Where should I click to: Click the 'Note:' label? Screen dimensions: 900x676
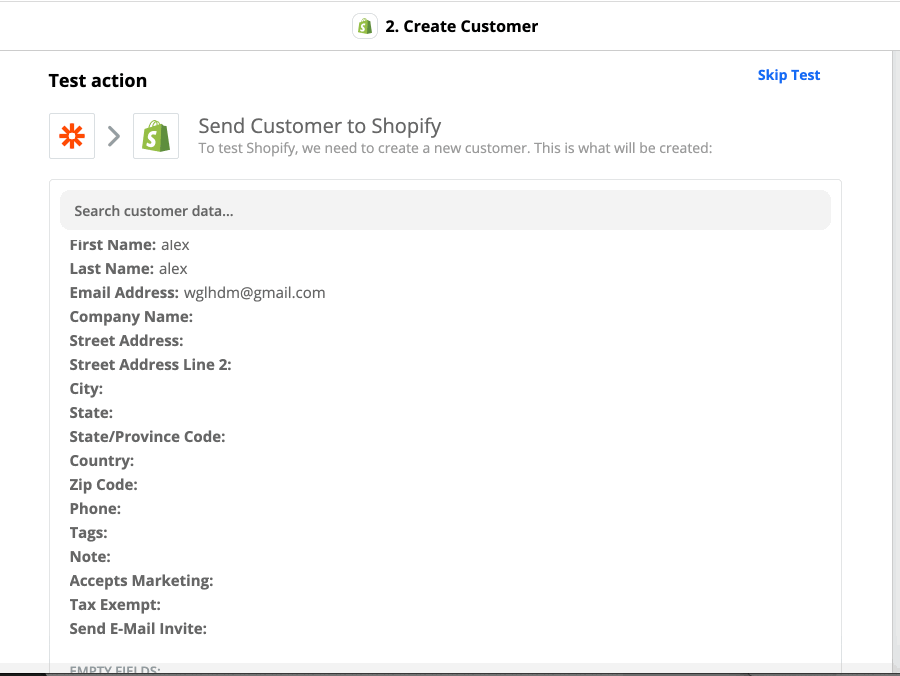click(90, 557)
